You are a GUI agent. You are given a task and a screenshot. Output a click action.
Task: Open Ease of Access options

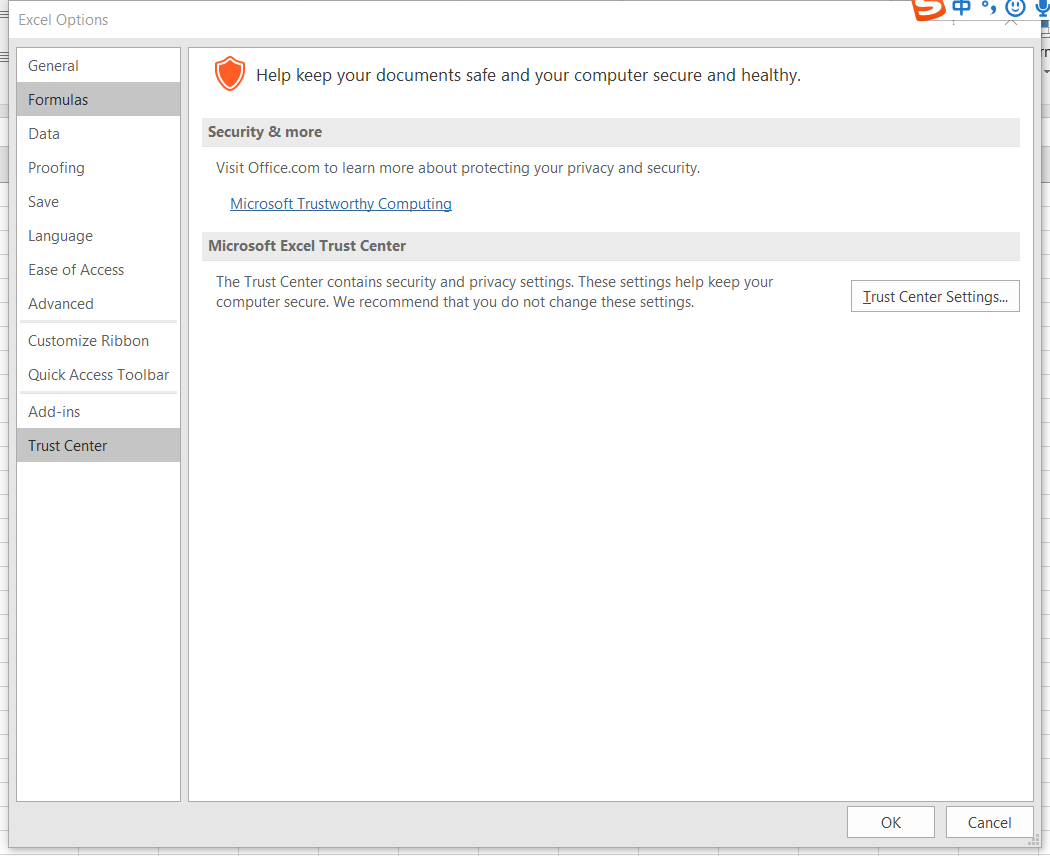click(x=98, y=270)
